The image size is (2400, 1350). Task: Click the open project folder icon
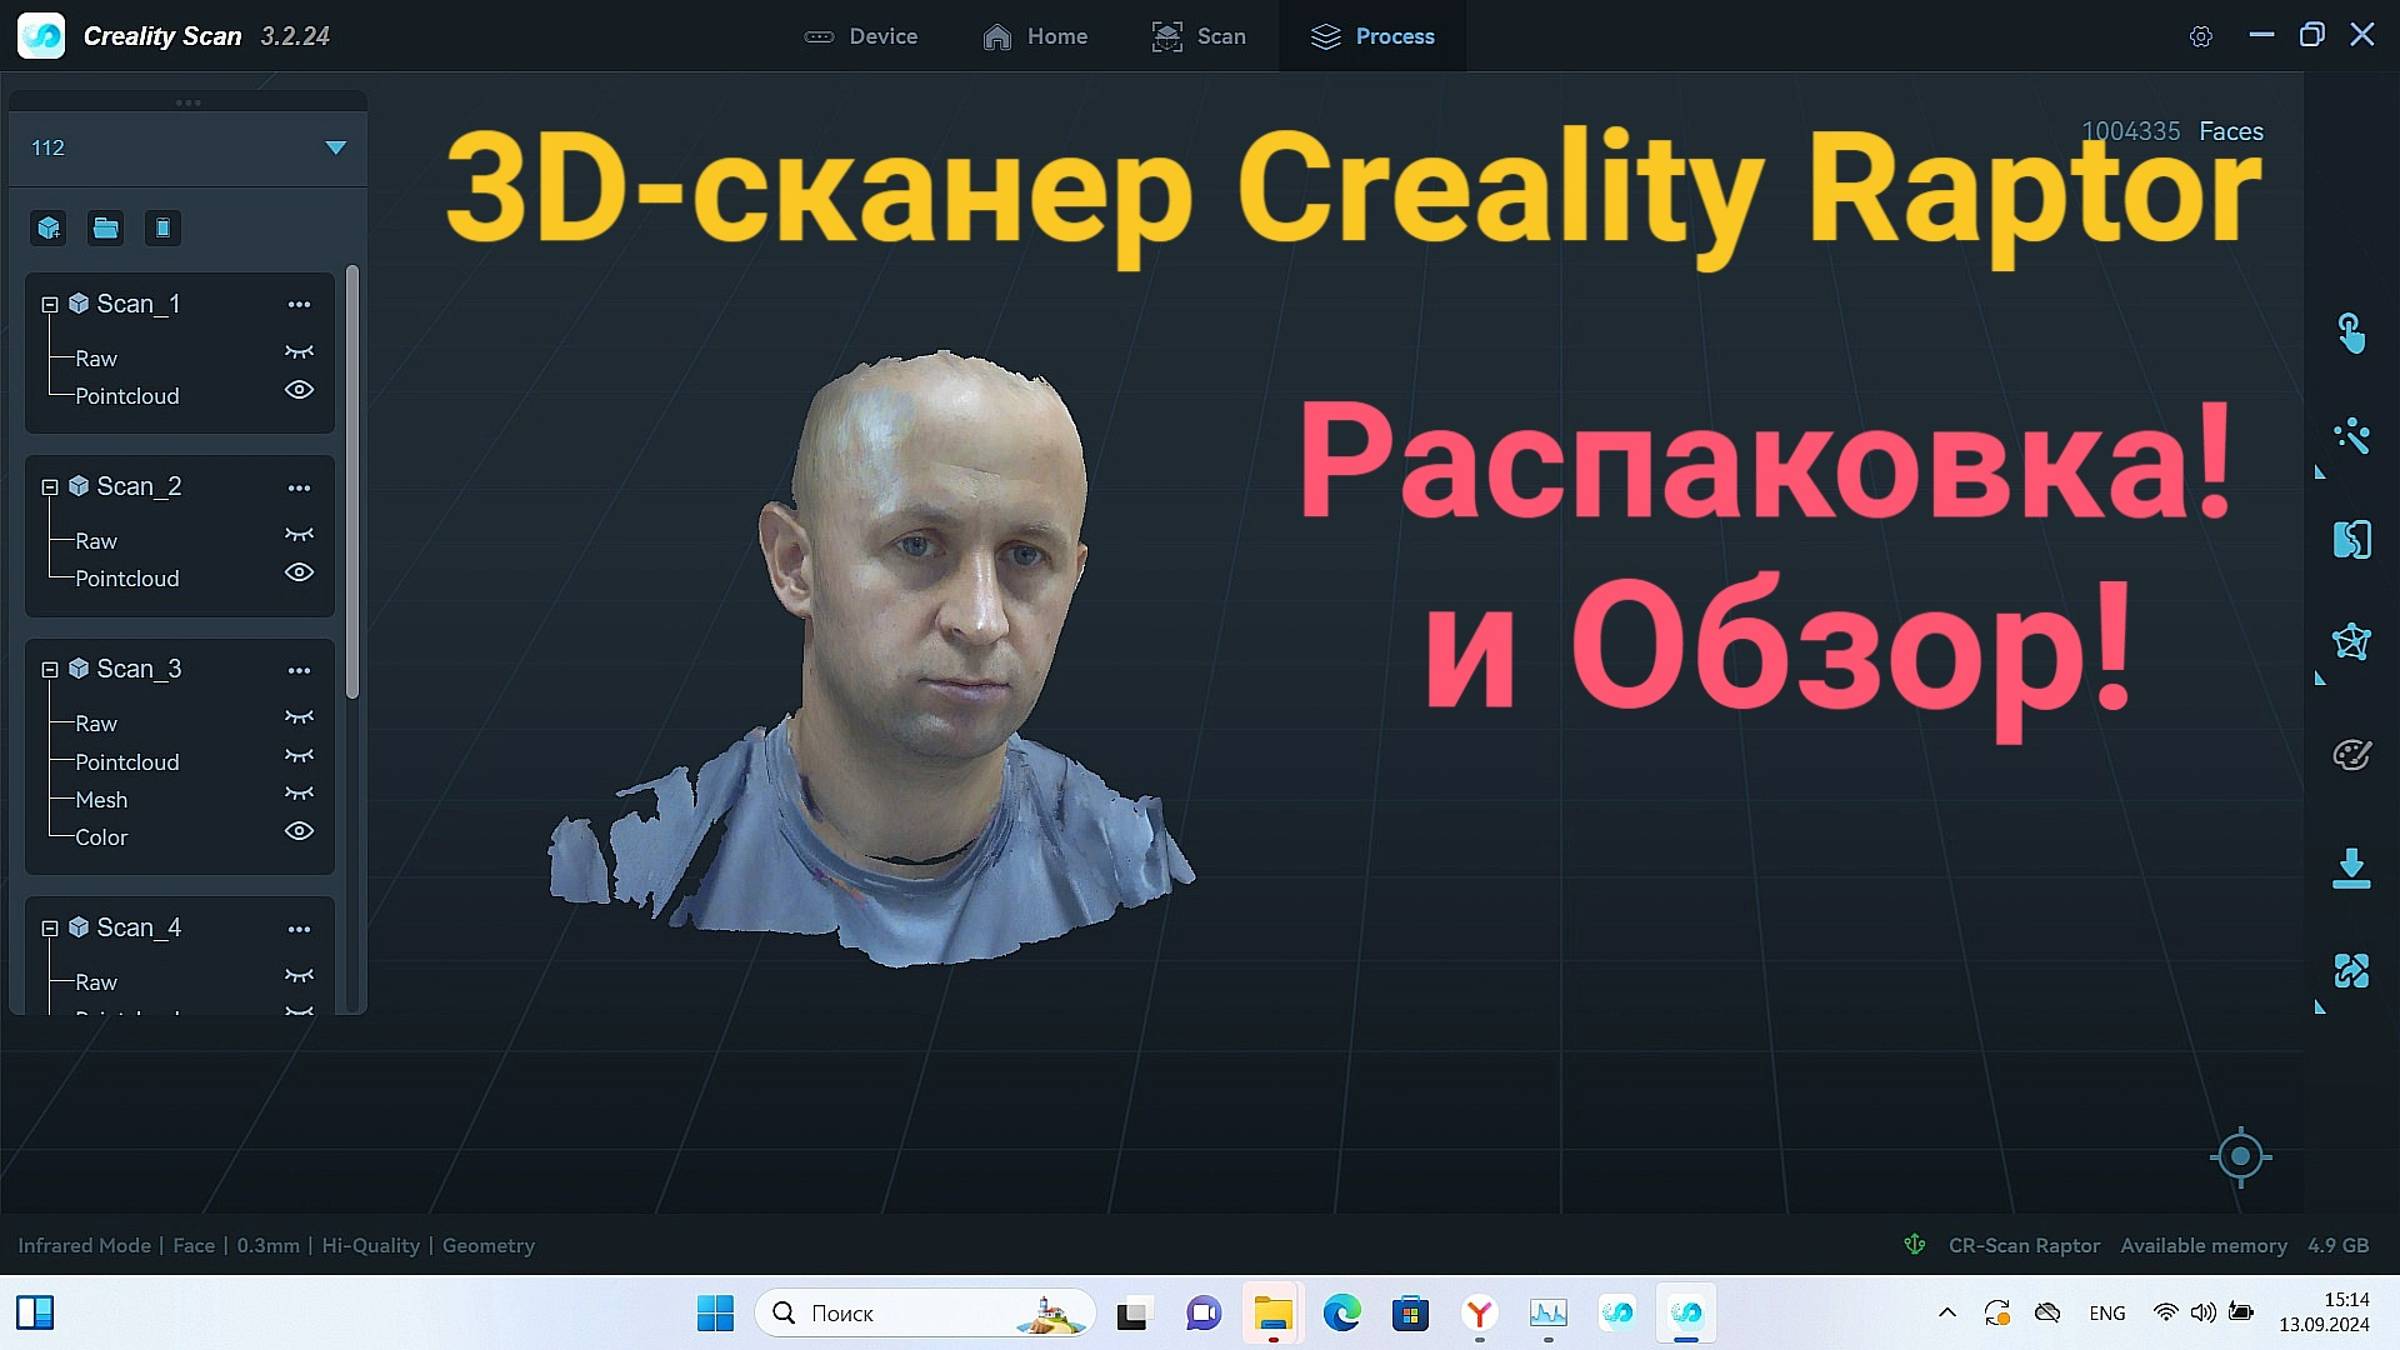click(106, 228)
